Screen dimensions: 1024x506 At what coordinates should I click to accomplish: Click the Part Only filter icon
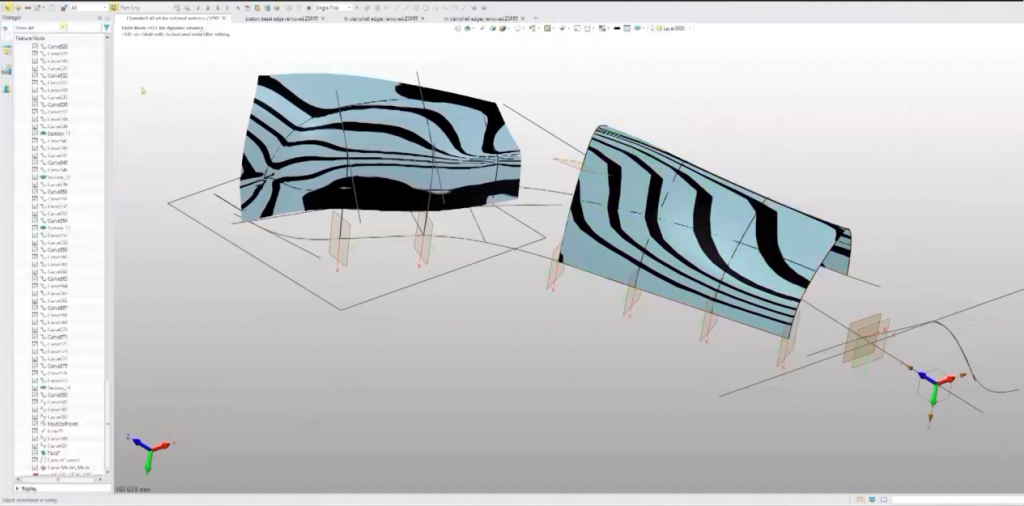point(115,7)
